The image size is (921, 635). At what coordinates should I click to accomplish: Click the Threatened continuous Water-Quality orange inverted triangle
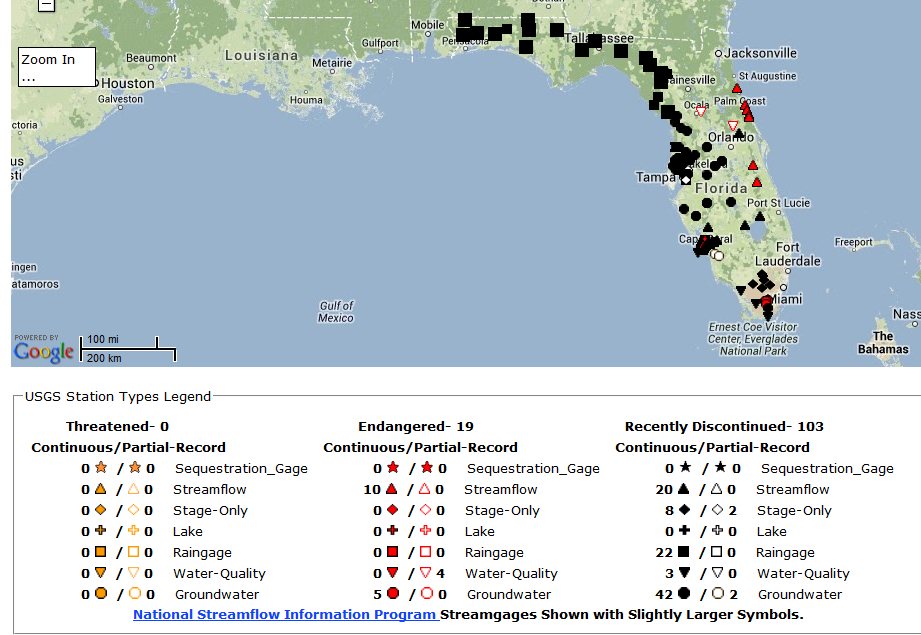[x=100, y=572]
